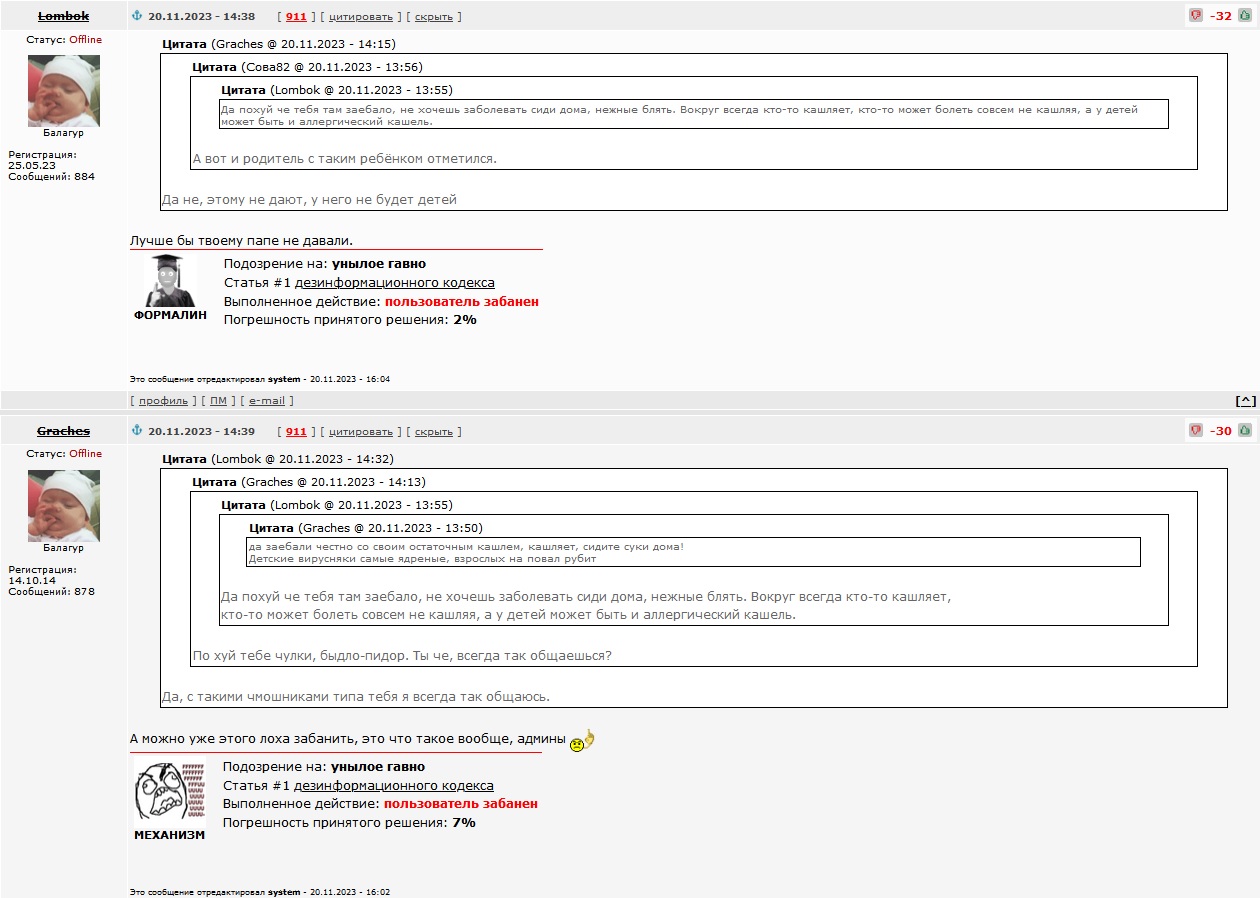Open the Graches username link

(64, 431)
